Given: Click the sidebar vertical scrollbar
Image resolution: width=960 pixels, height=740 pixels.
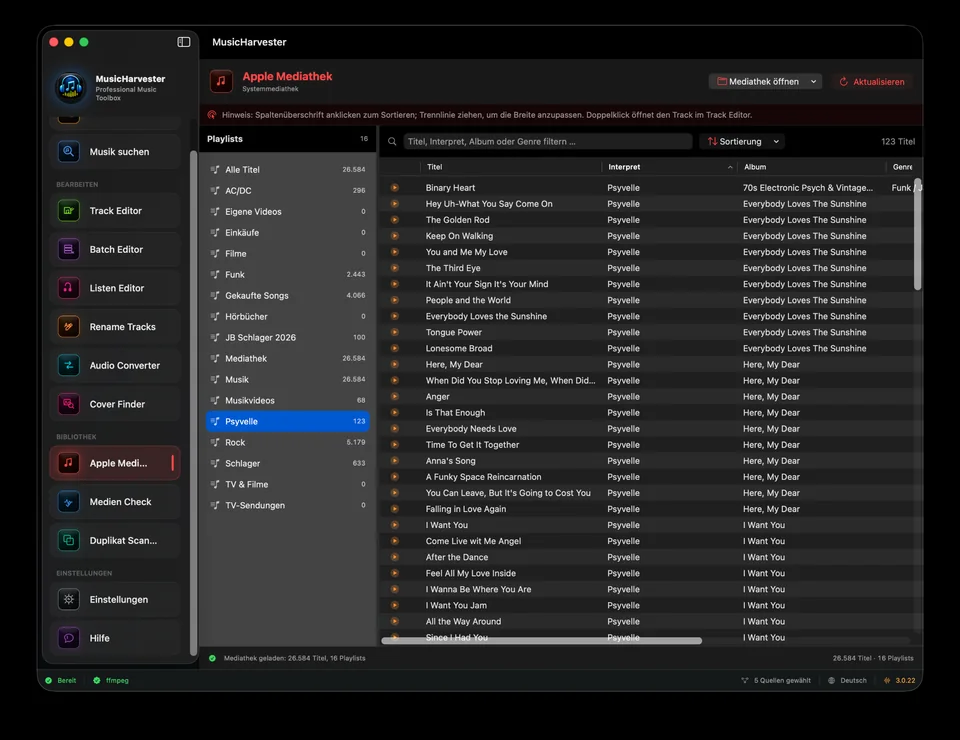Looking at the screenshot, I should [193, 403].
